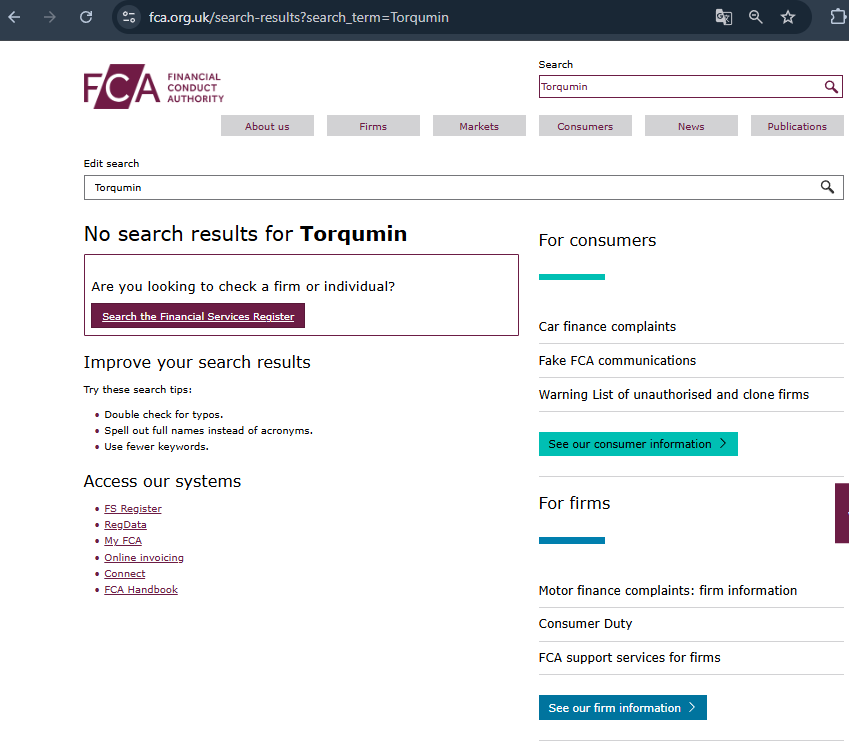Click the maroon side tab at right edge
The width and height of the screenshot is (849, 744).
click(x=842, y=513)
